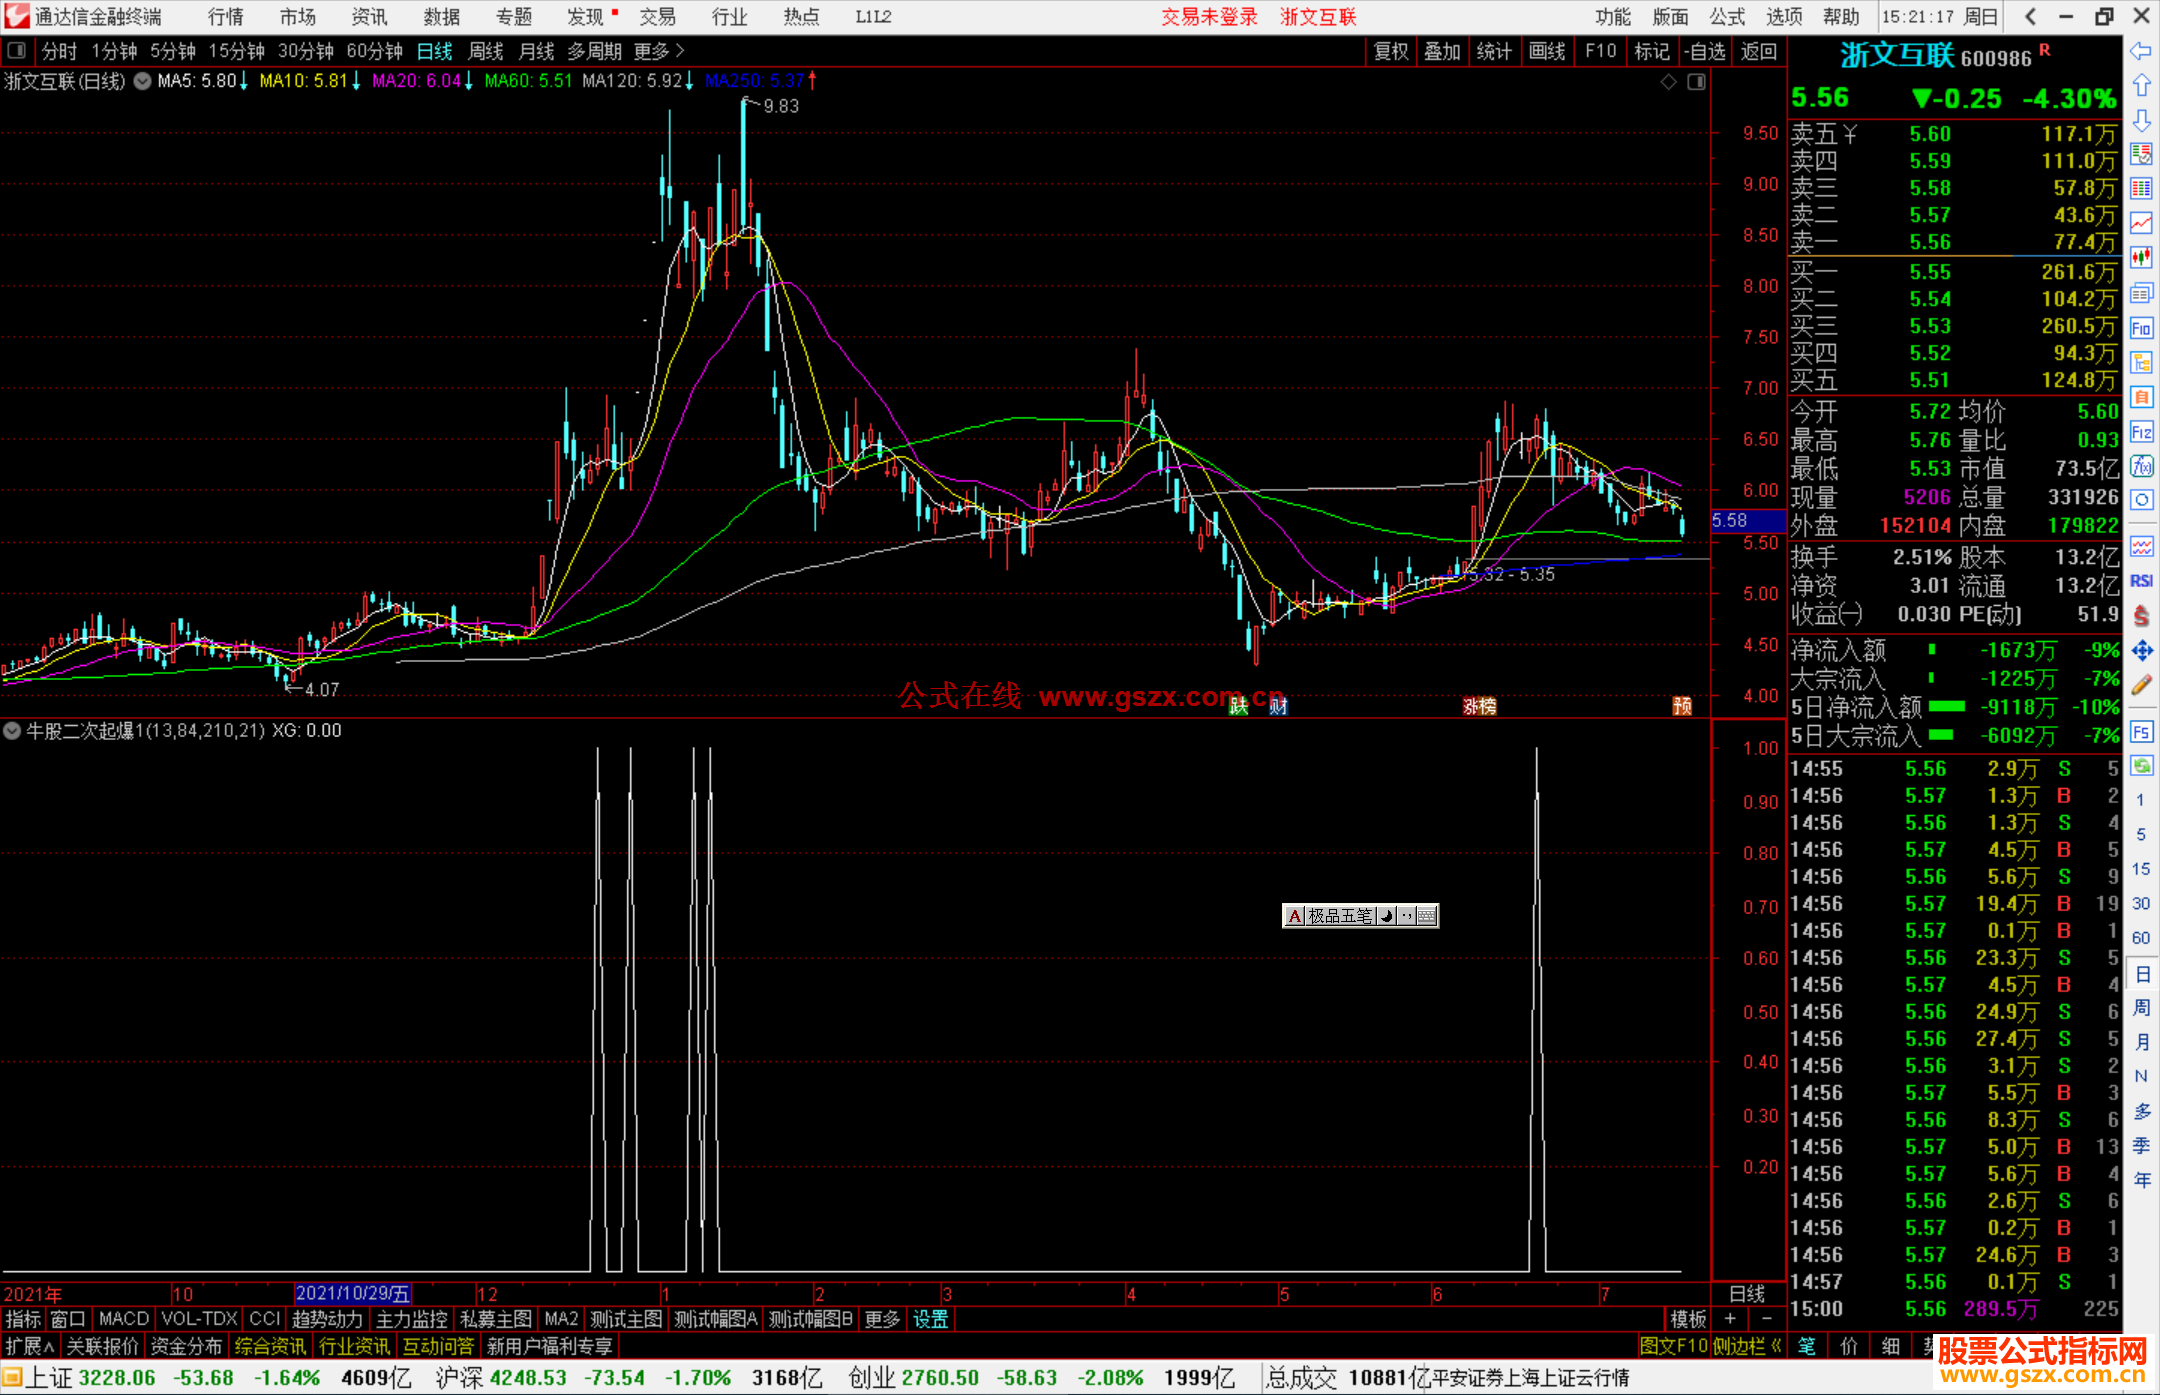Click the plus button next to 模板
The width and height of the screenshot is (2160, 1395).
click(x=1730, y=1319)
